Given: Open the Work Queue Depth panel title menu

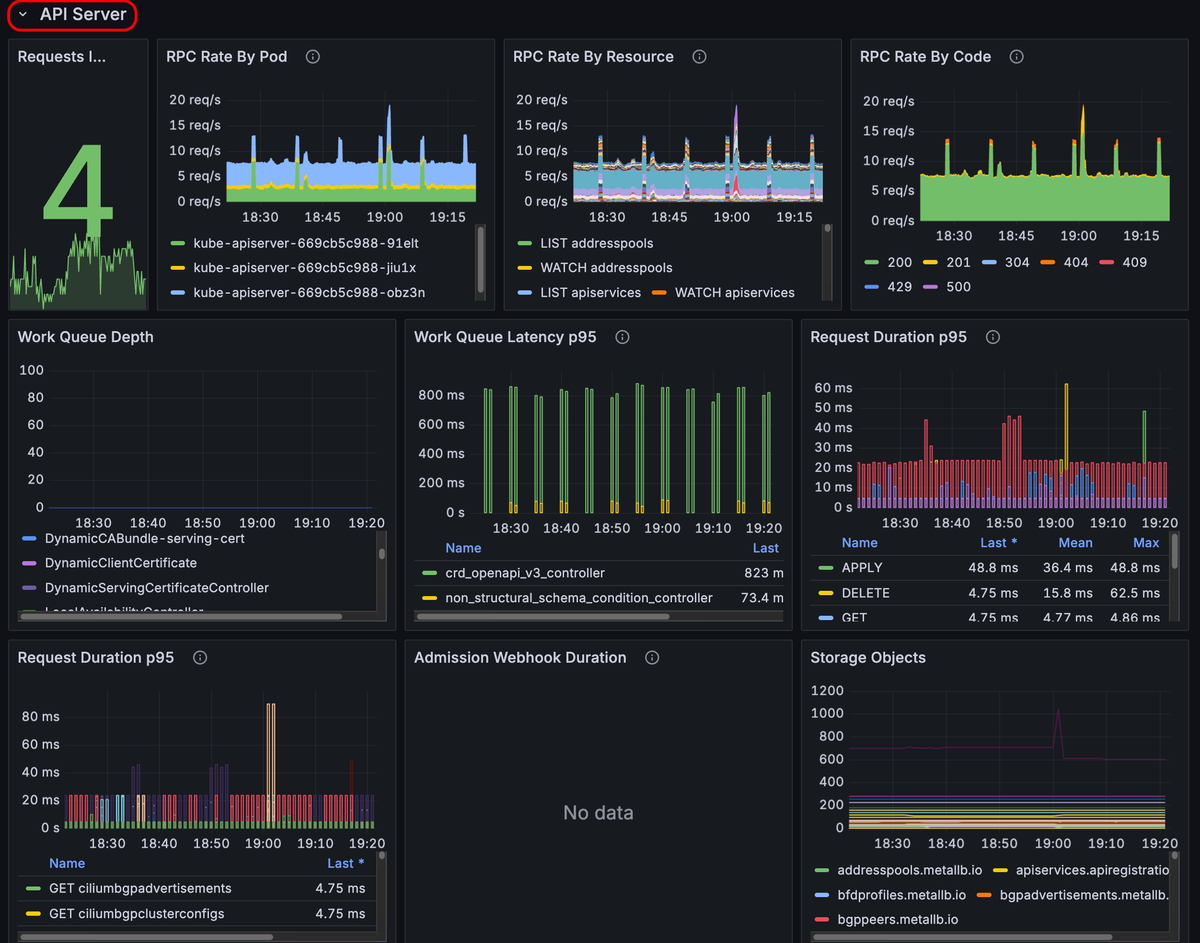Looking at the screenshot, I should coord(86,337).
